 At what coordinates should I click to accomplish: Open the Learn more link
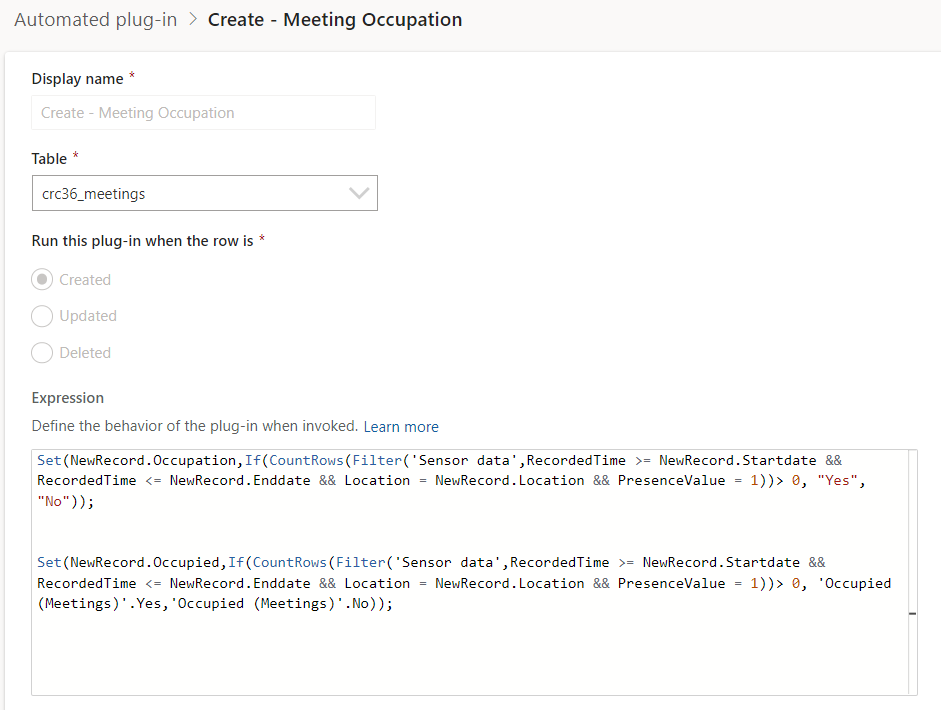tap(401, 427)
